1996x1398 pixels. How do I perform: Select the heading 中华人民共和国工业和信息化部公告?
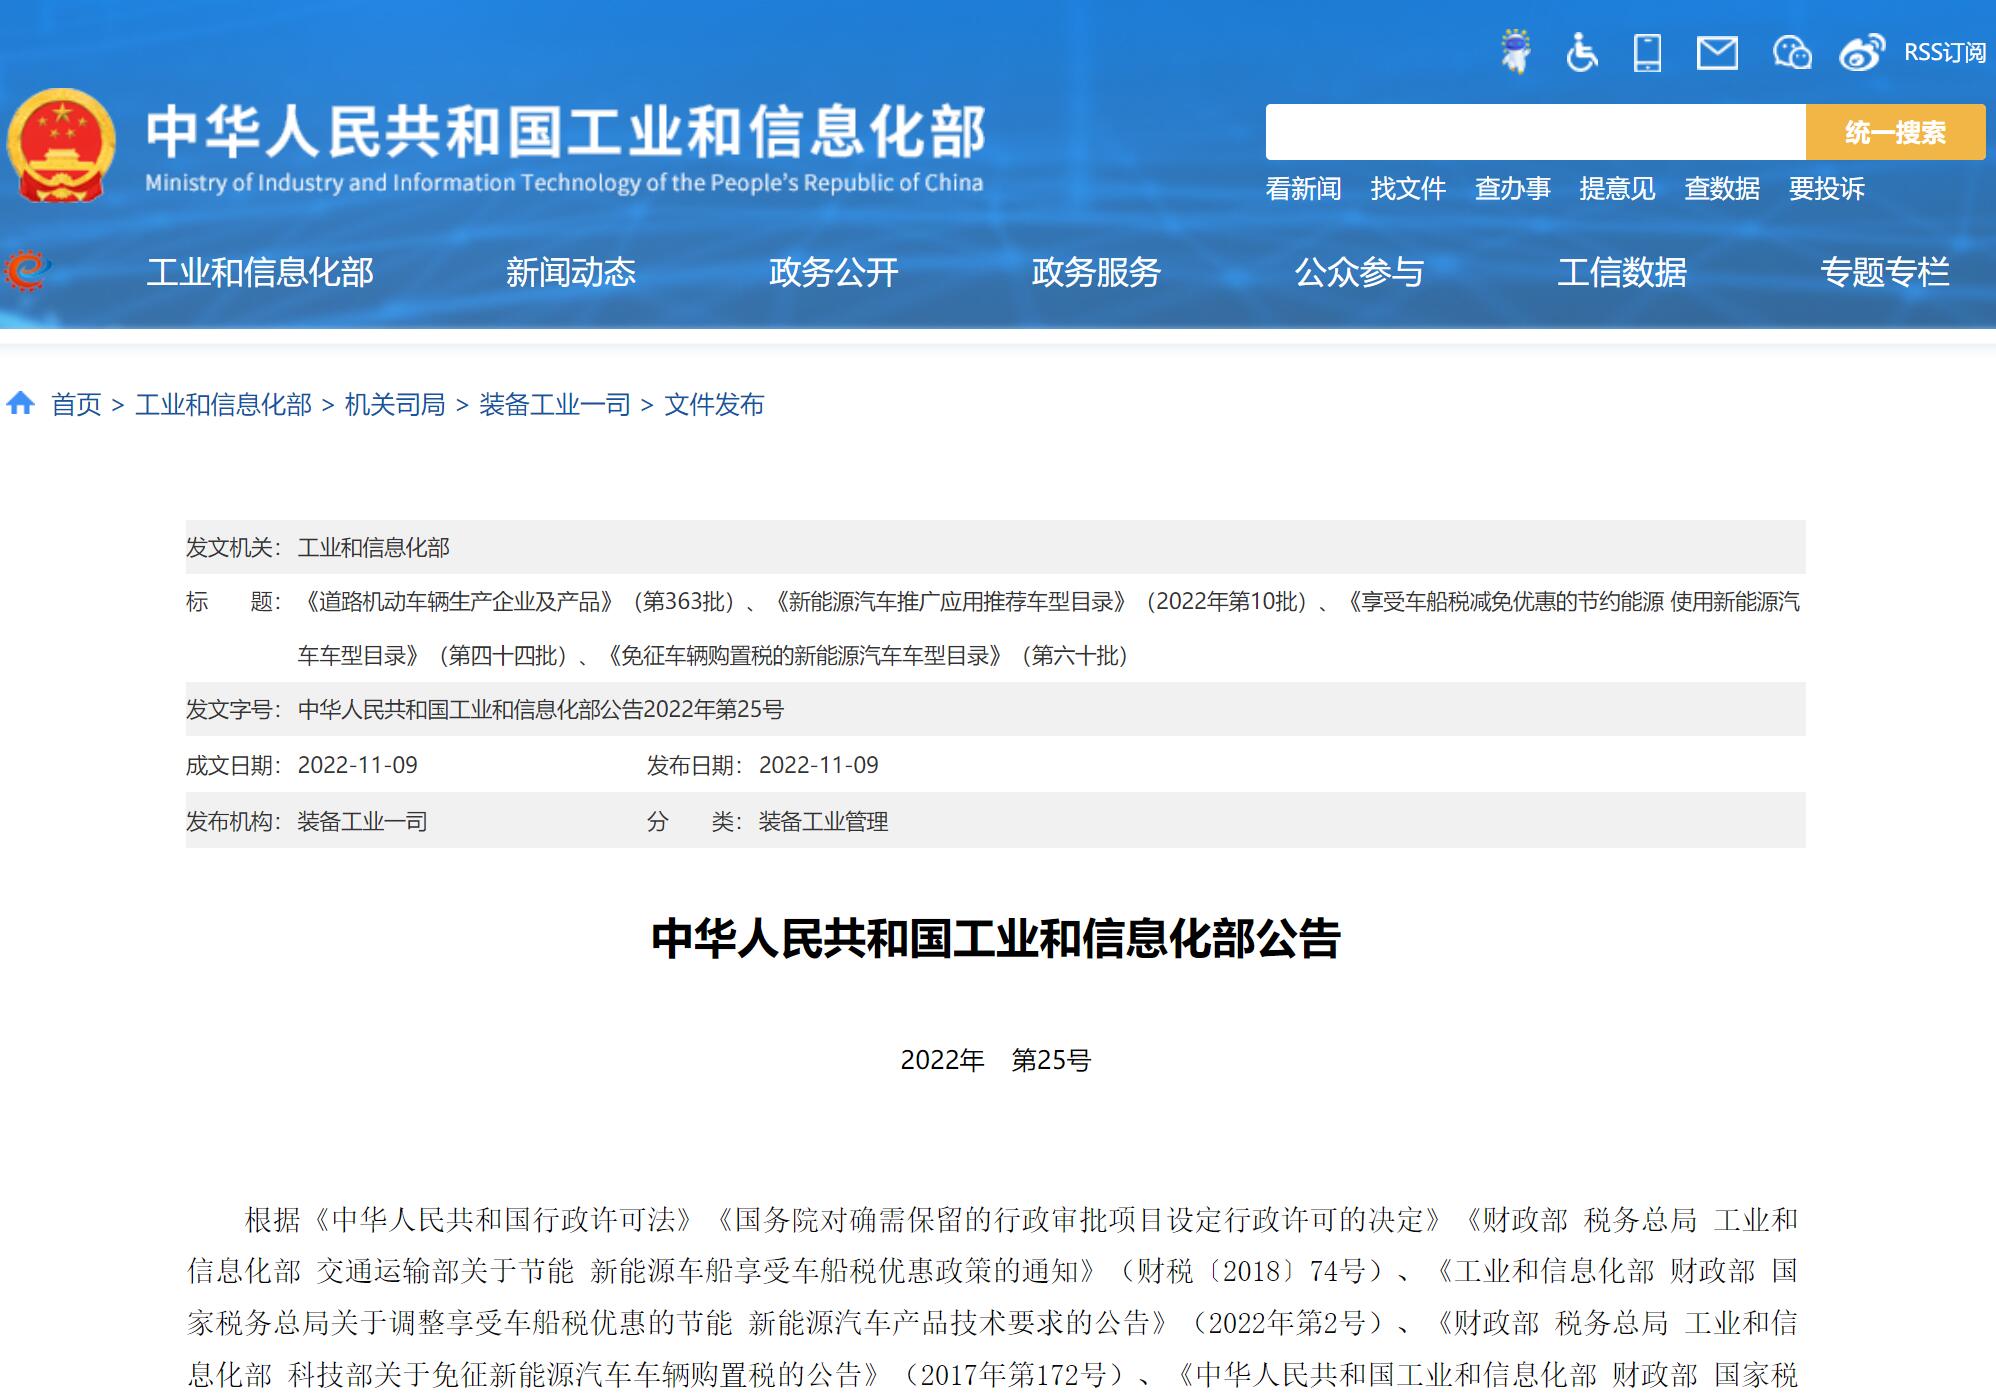click(x=996, y=939)
